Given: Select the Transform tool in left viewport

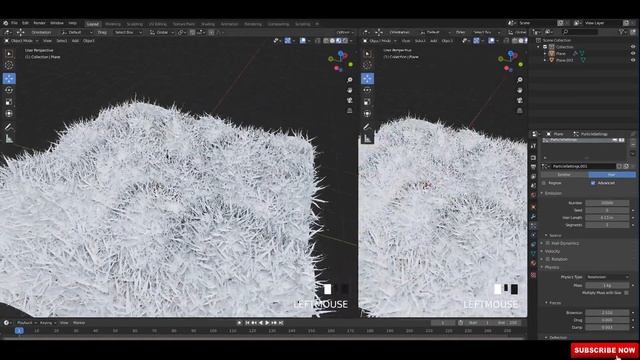Looking at the screenshot, I should point(9,113).
